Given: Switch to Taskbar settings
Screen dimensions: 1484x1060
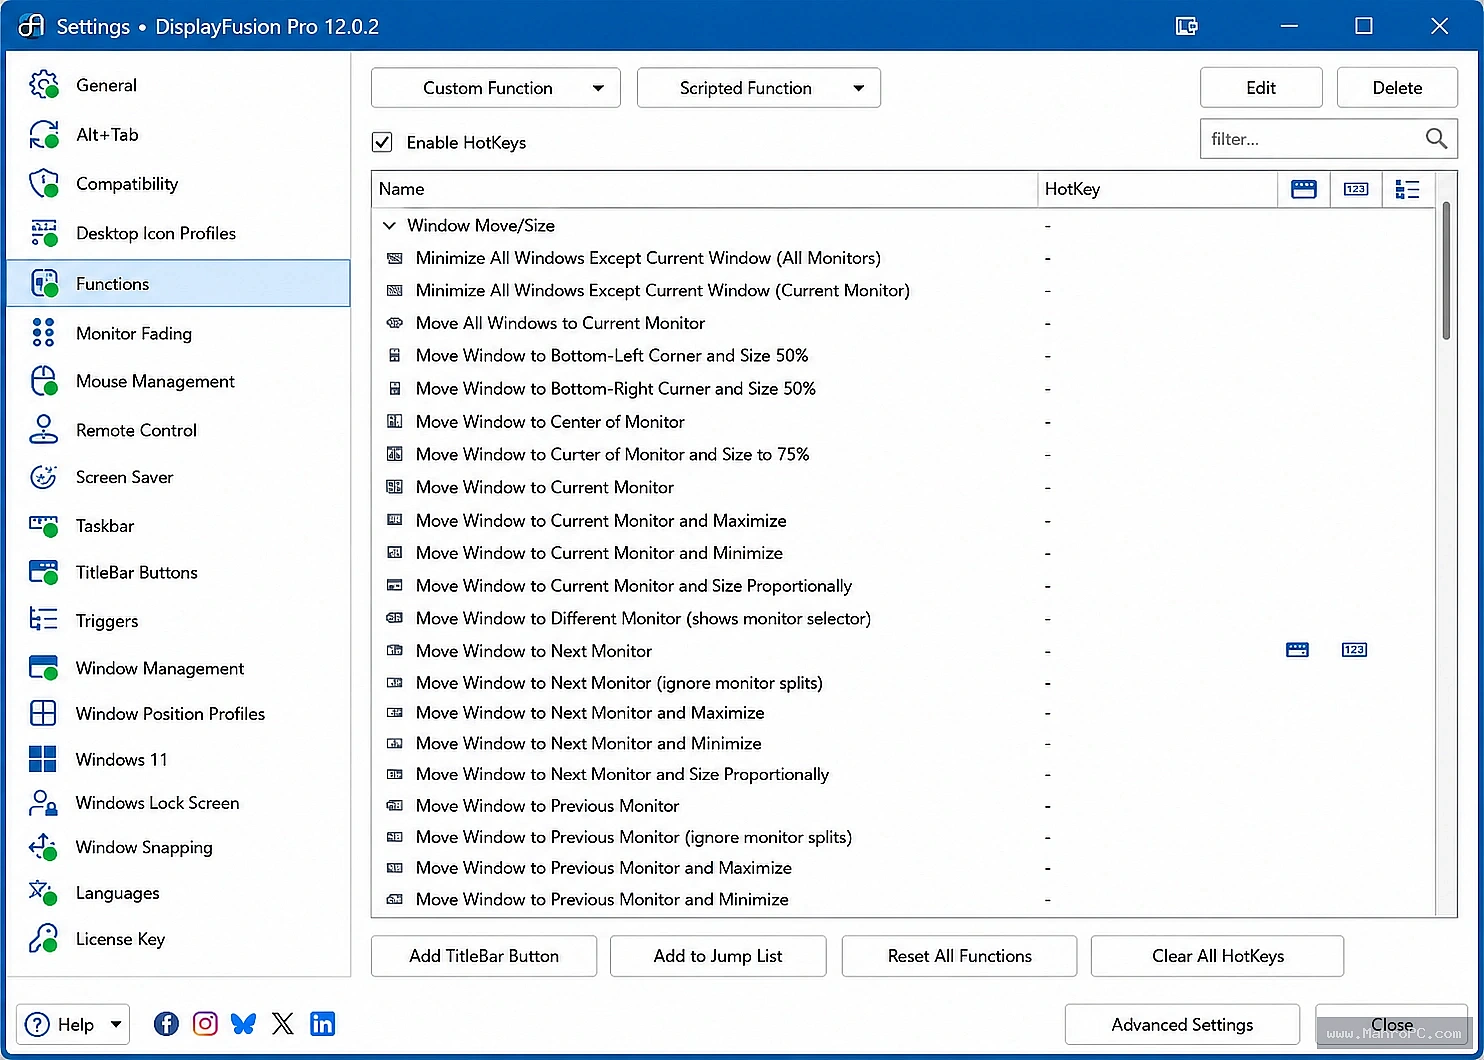Looking at the screenshot, I should (178, 525).
